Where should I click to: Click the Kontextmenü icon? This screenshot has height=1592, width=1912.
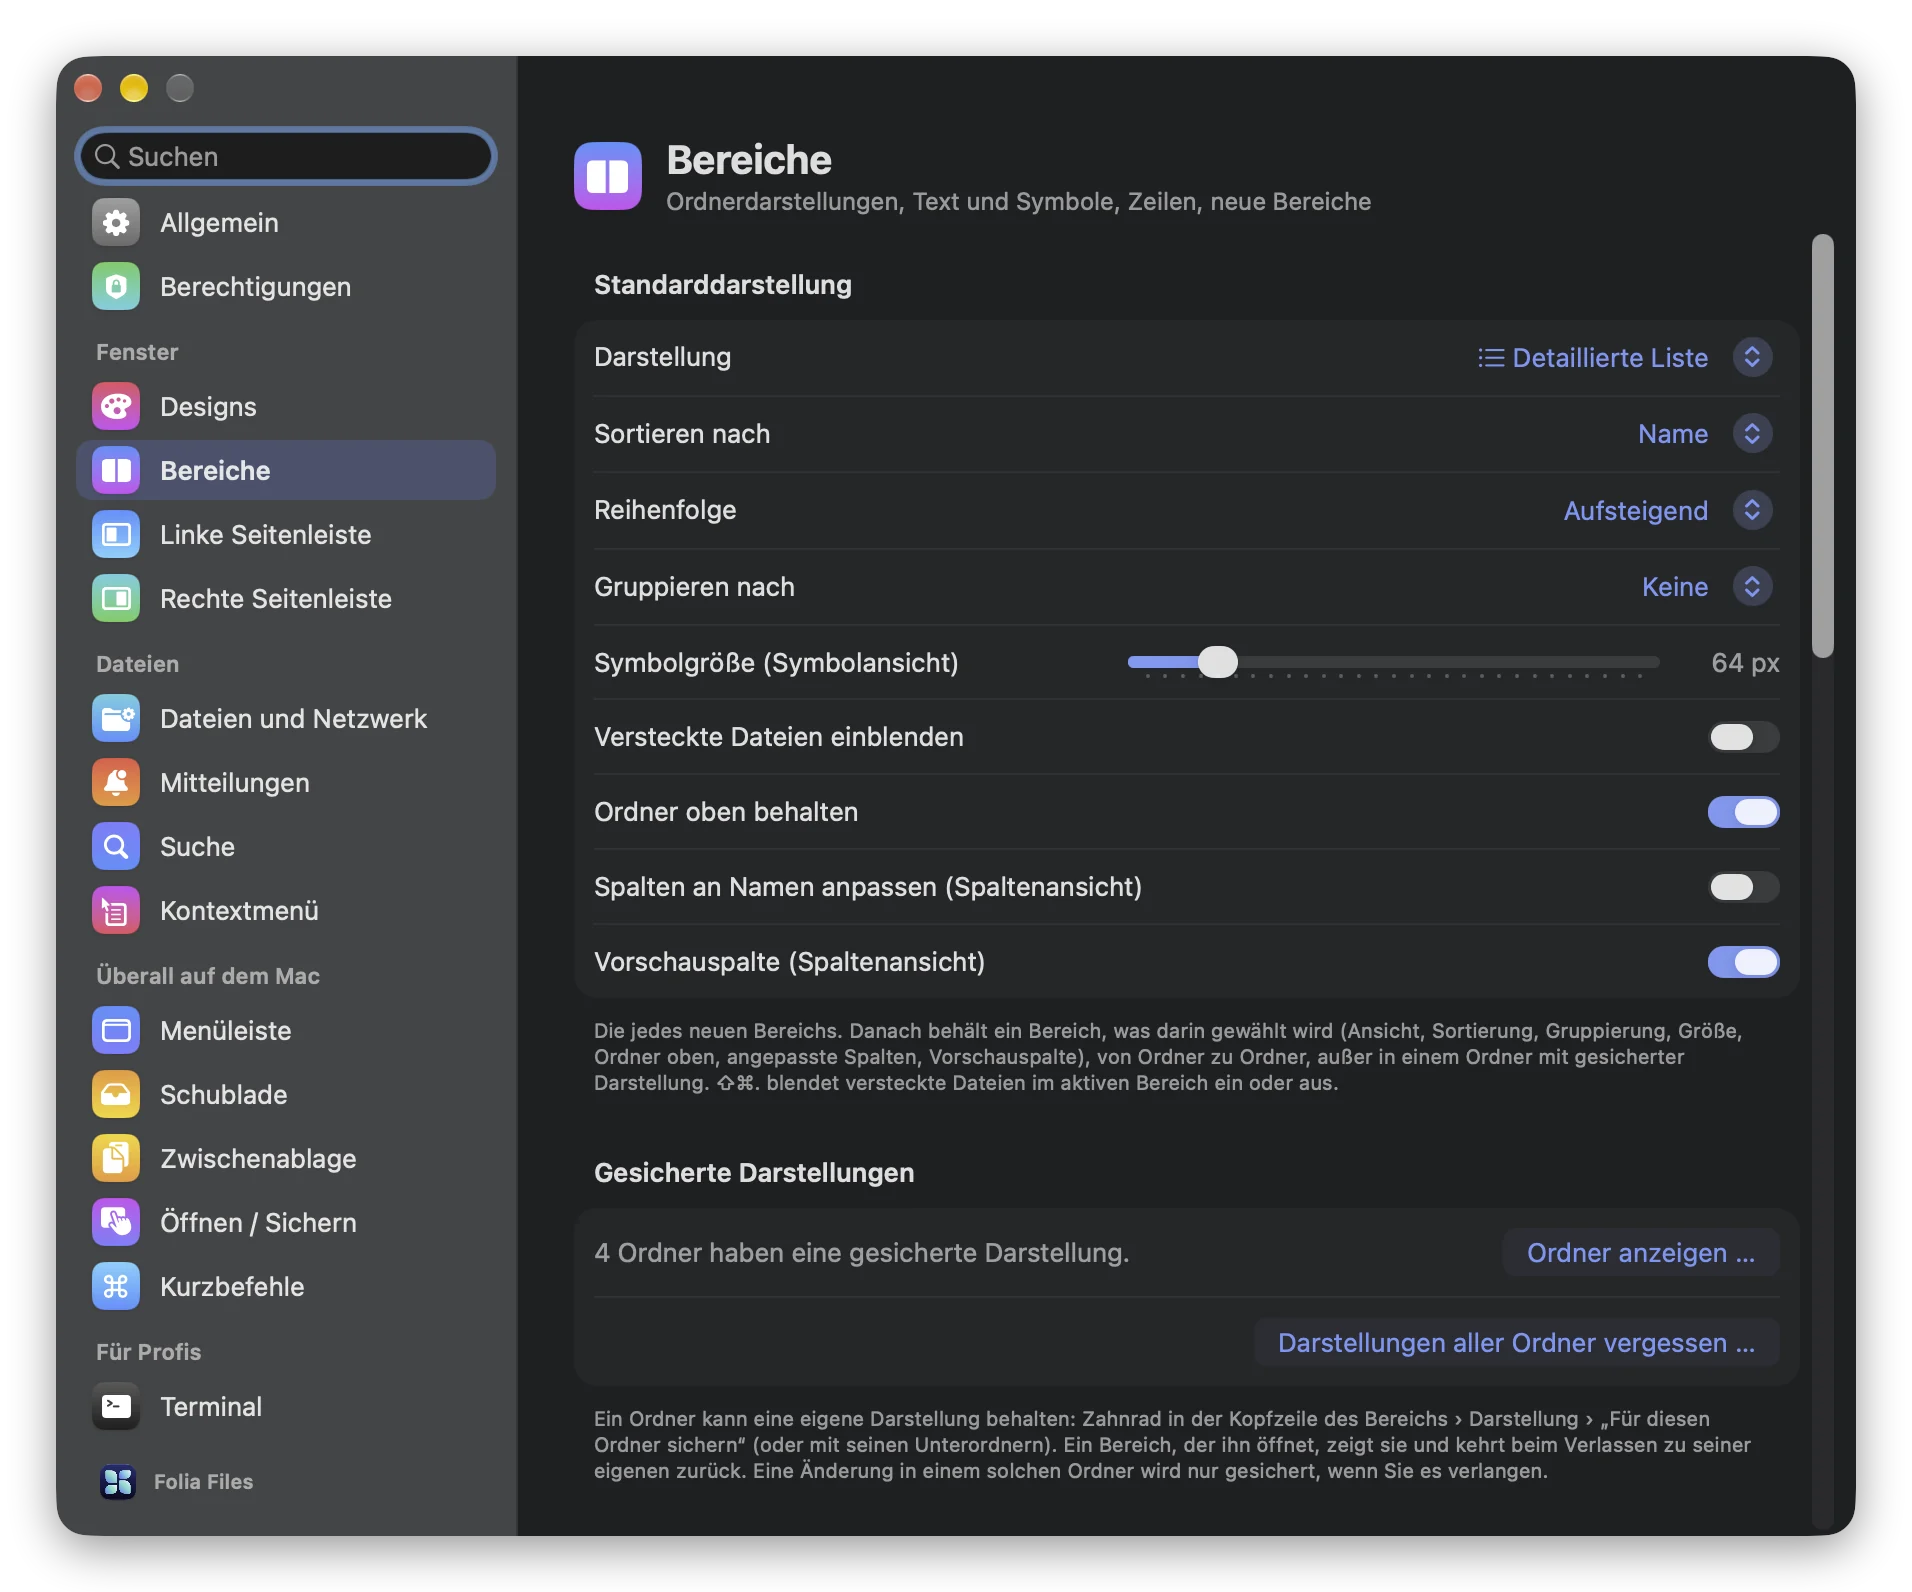116,911
